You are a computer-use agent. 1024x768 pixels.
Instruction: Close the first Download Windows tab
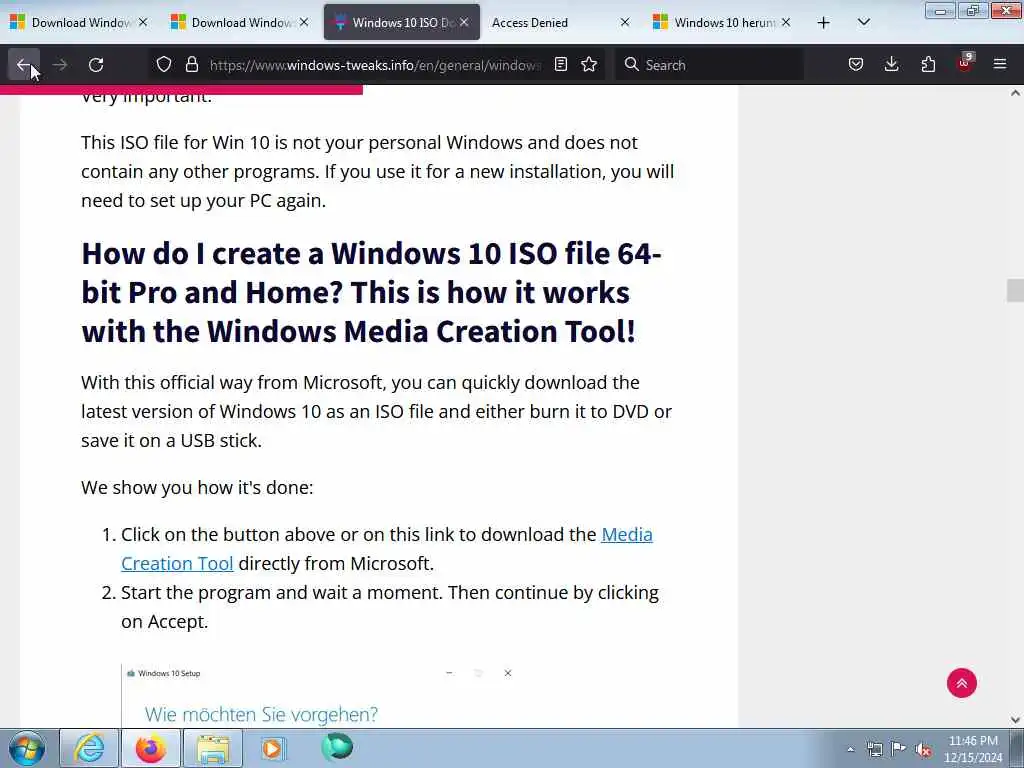[143, 22]
